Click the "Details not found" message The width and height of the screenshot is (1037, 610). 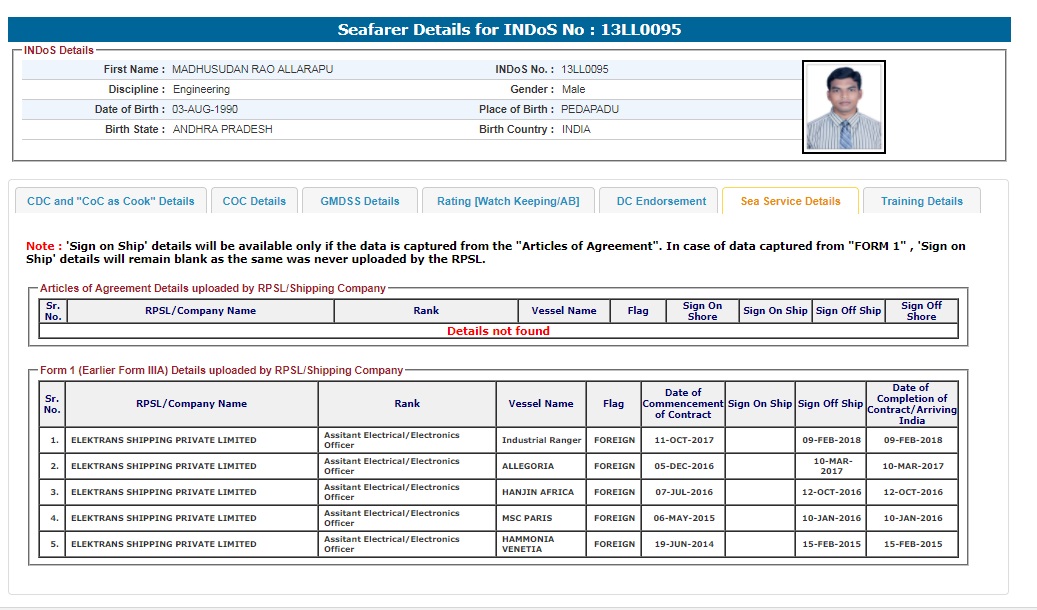point(498,331)
